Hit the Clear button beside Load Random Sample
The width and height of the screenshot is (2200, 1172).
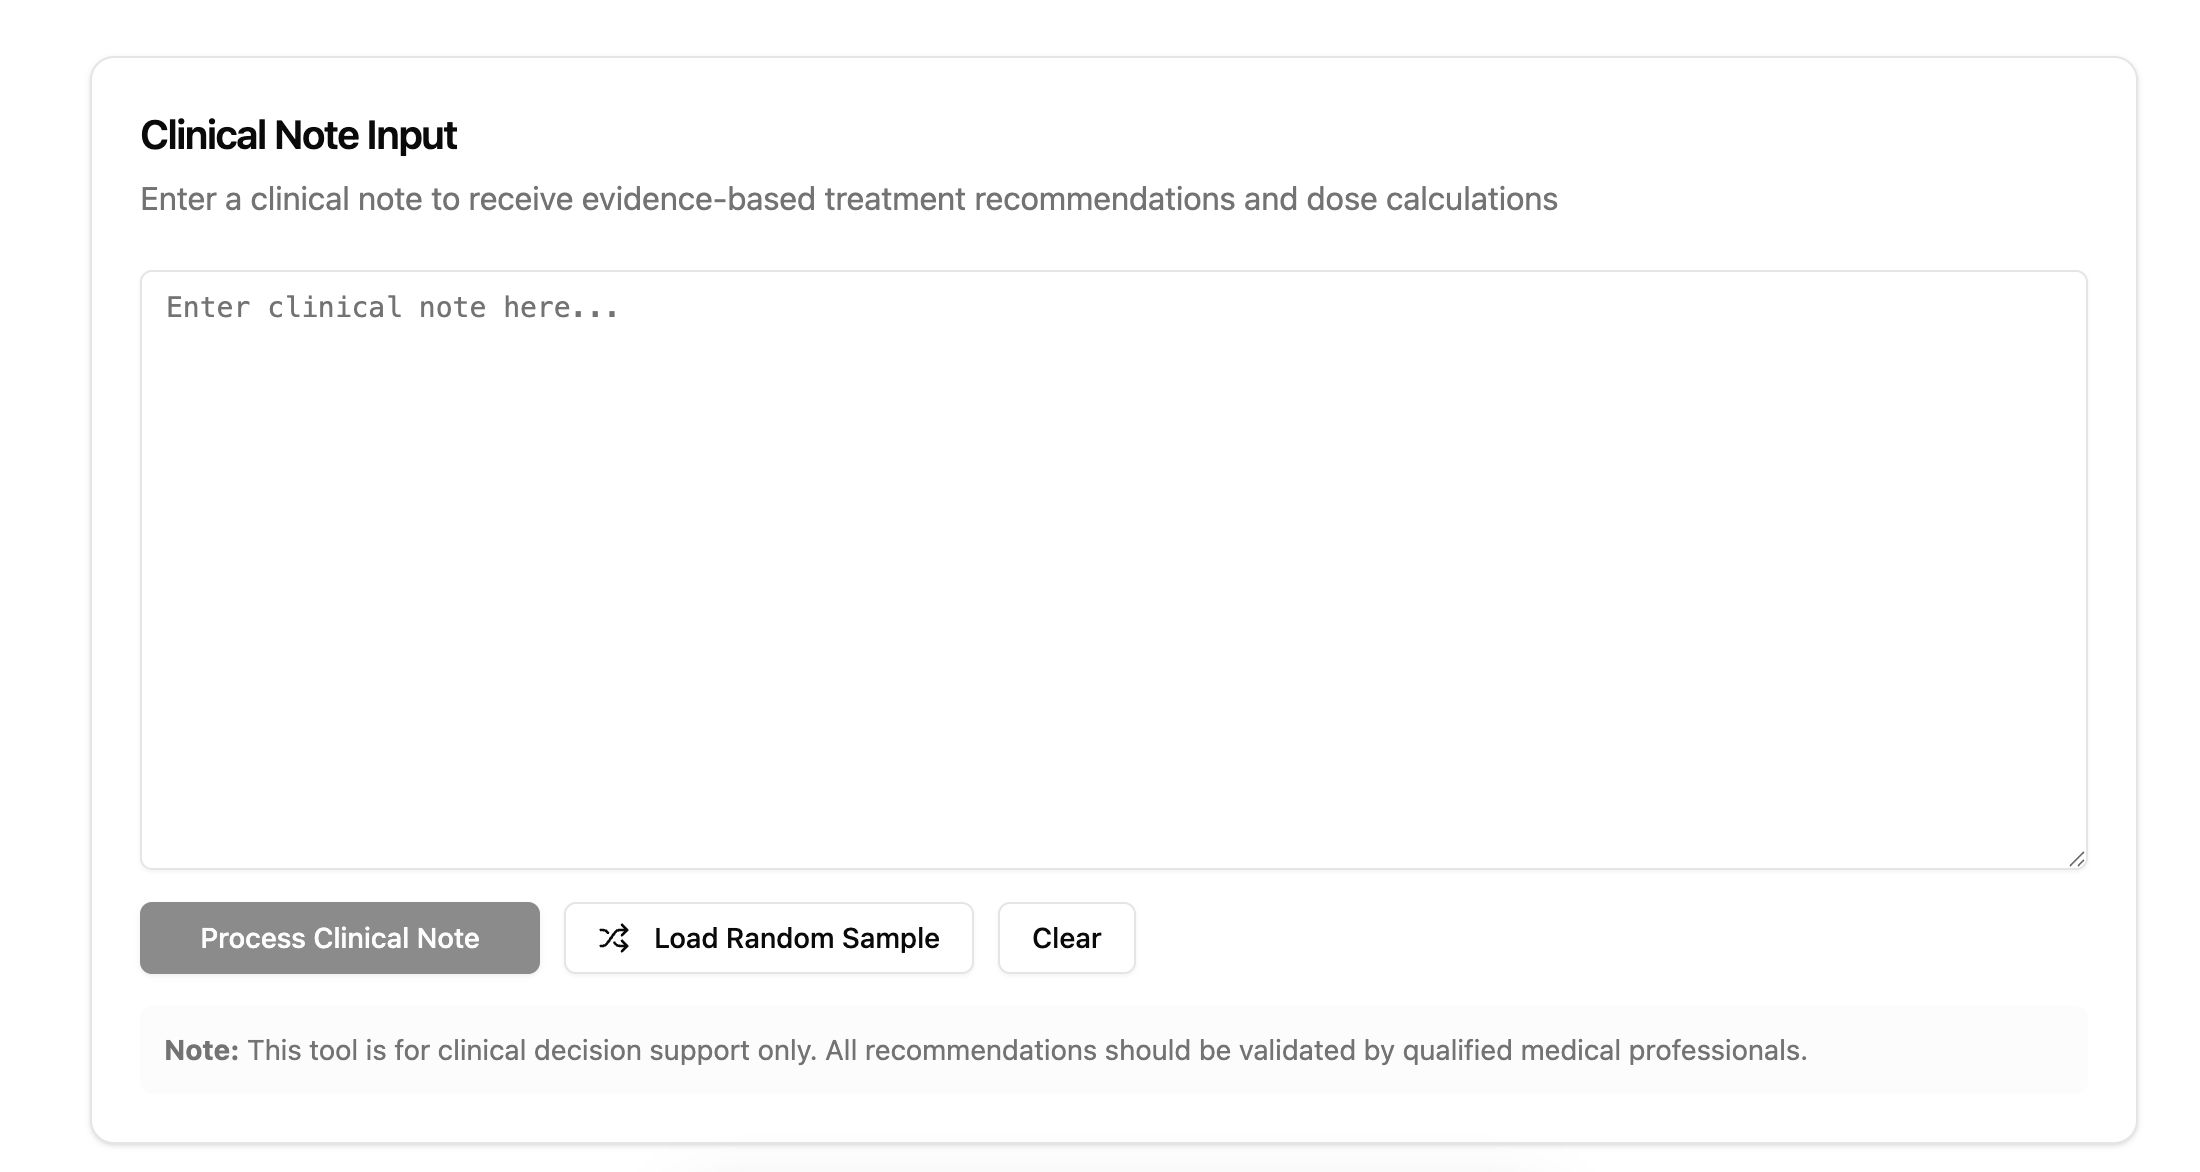(1066, 938)
